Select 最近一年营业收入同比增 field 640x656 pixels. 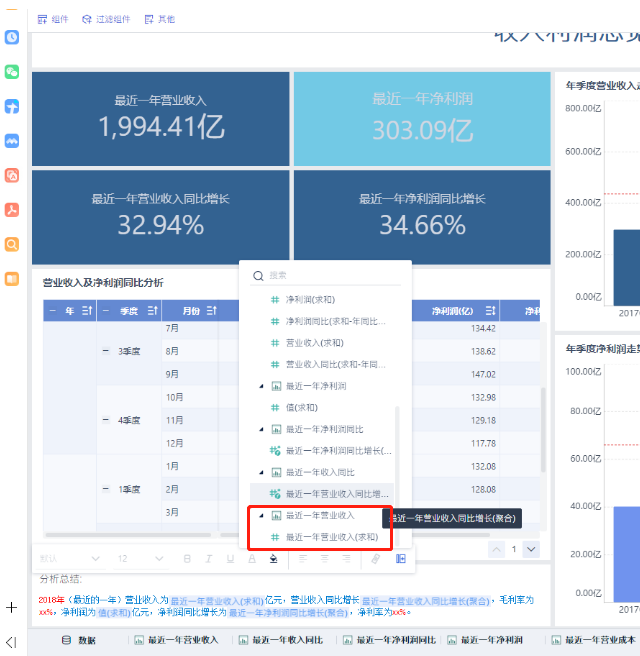pyautogui.click(x=322, y=494)
